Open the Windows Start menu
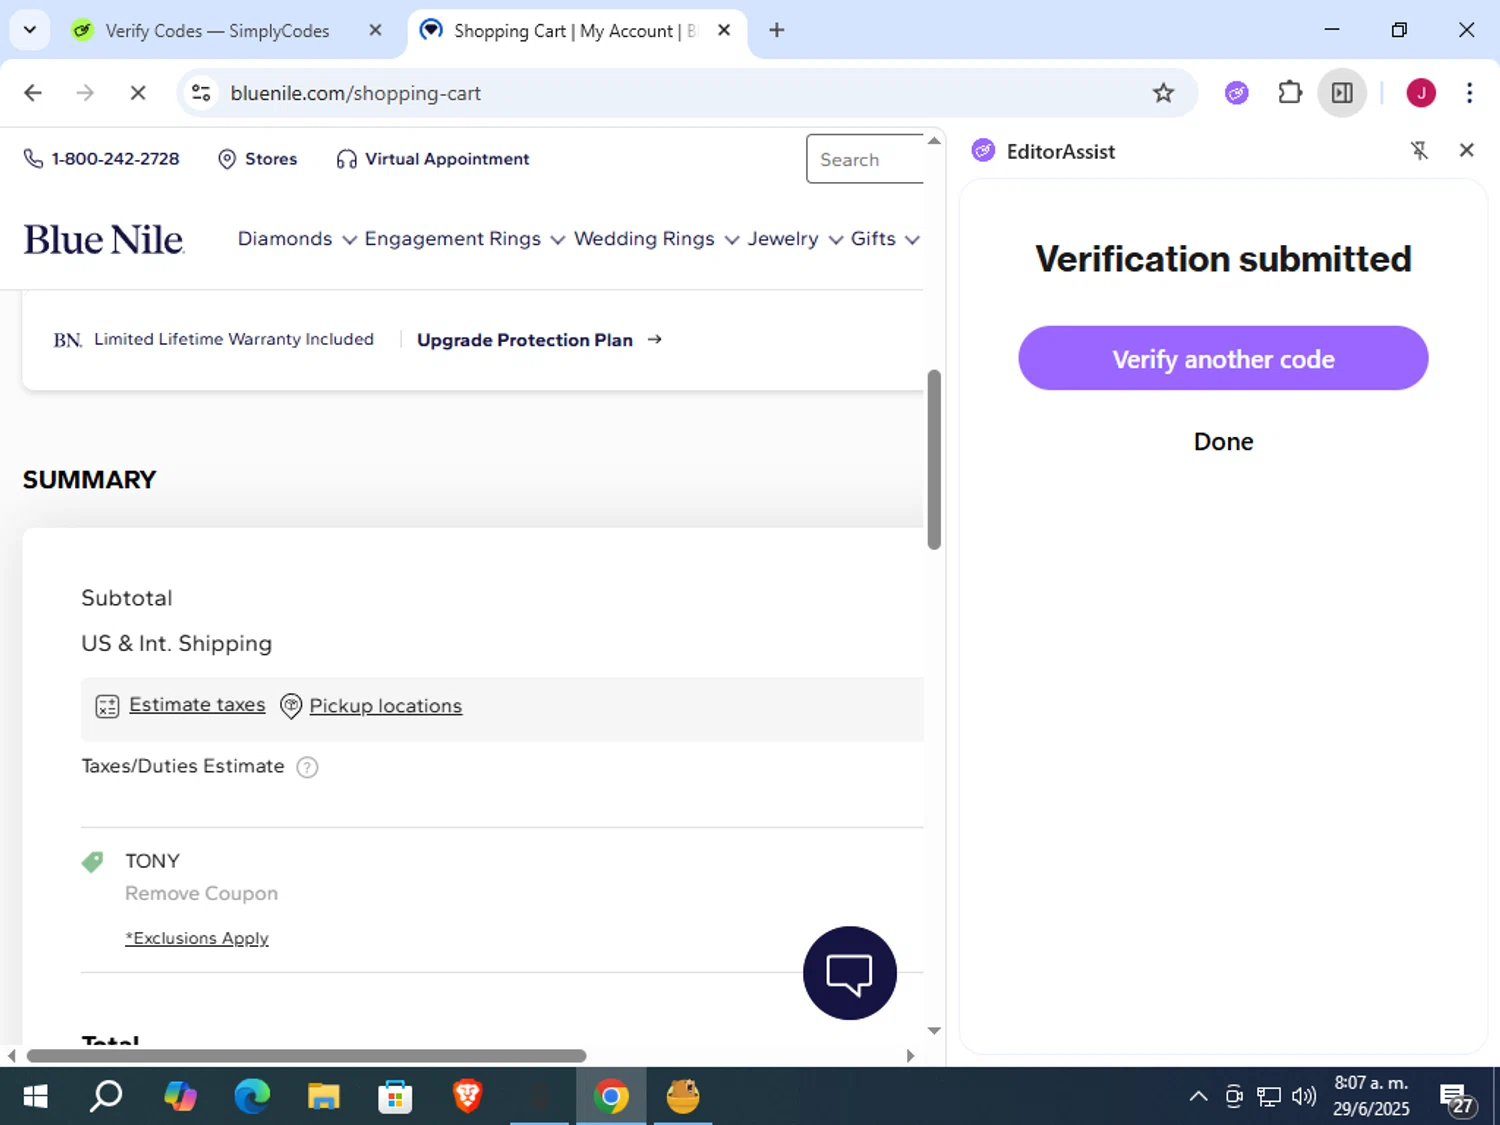1500x1125 pixels. (35, 1096)
